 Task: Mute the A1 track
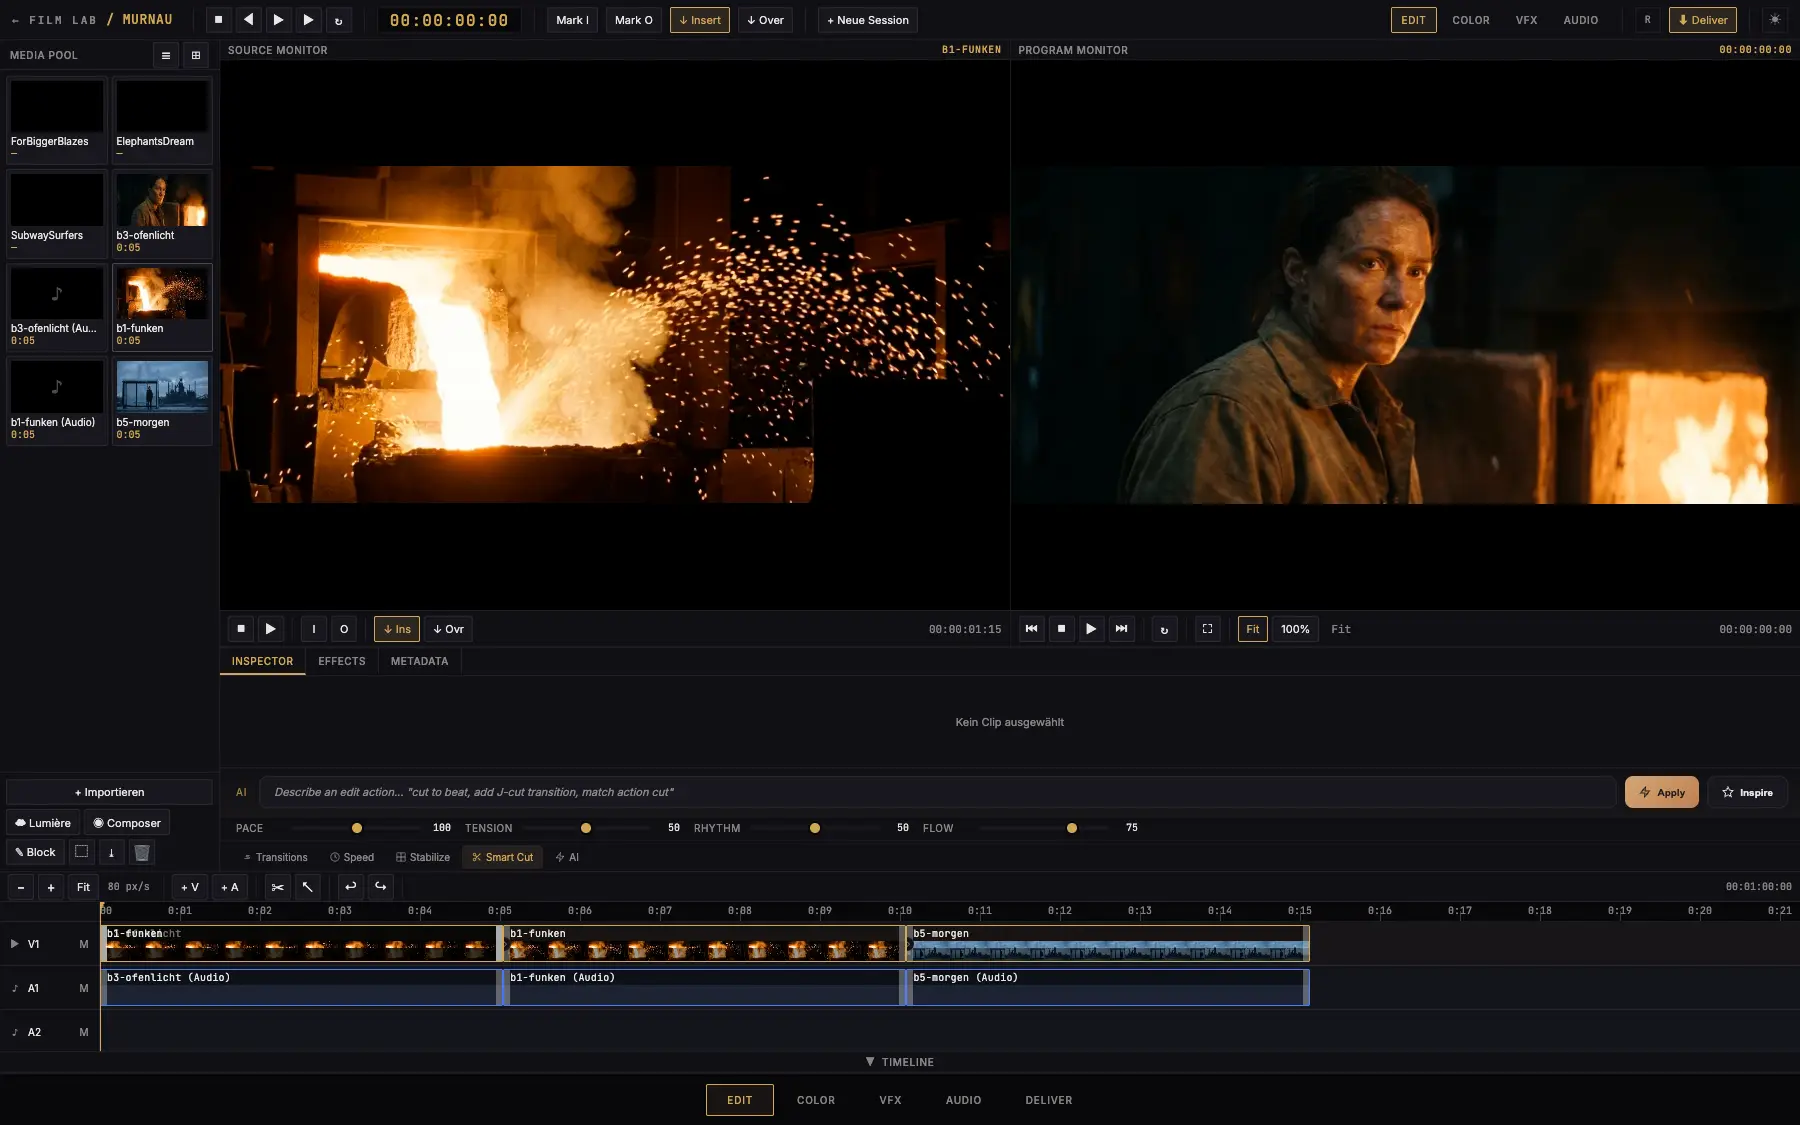click(84, 988)
